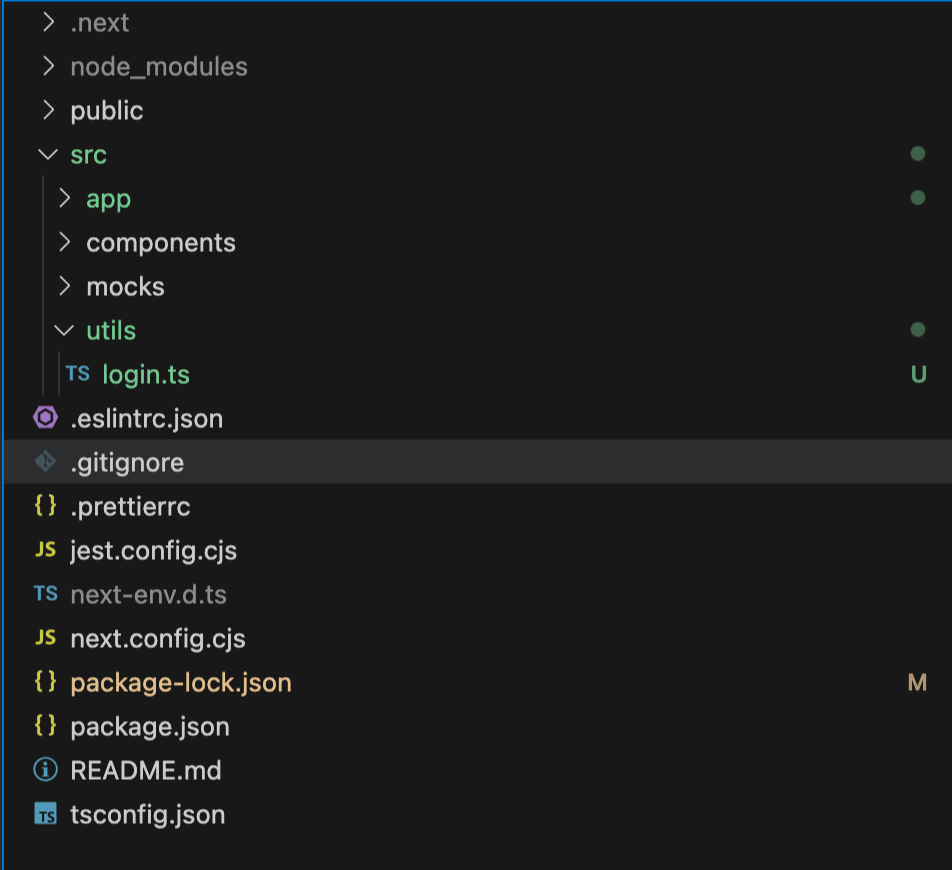Click the green change dot on utils

918,330
